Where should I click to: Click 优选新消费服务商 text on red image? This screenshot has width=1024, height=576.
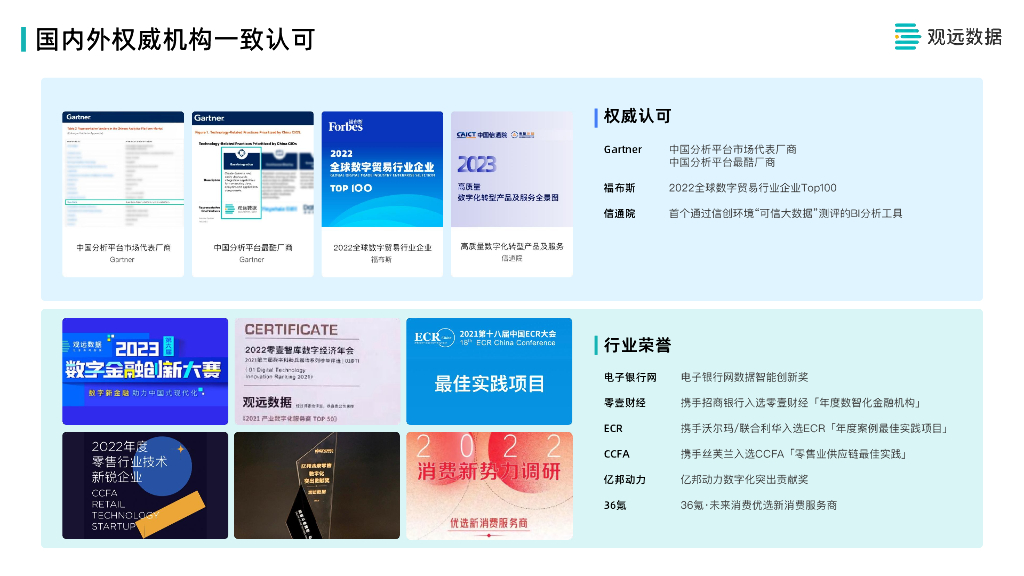coord(489,523)
